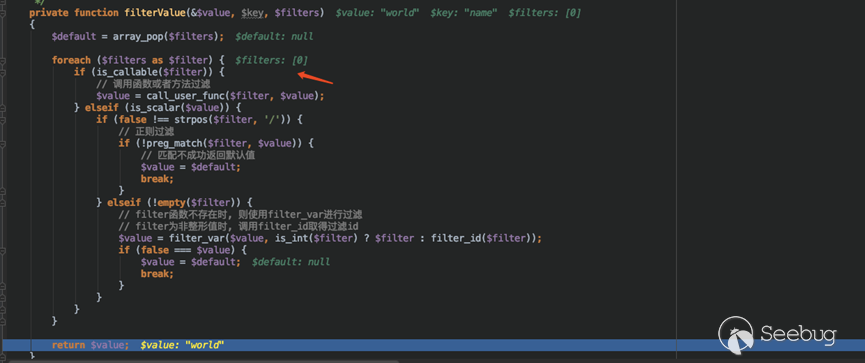Collapse the foreach loop fold marker
The width and height of the screenshot is (865, 363).
pos(2,60)
